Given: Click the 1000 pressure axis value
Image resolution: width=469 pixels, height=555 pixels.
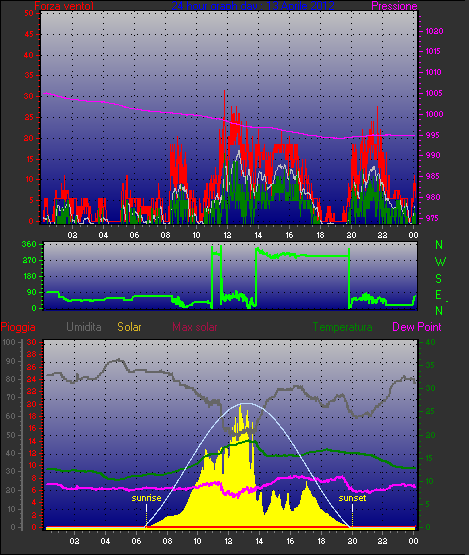Looking at the screenshot, I should click(434, 114).
